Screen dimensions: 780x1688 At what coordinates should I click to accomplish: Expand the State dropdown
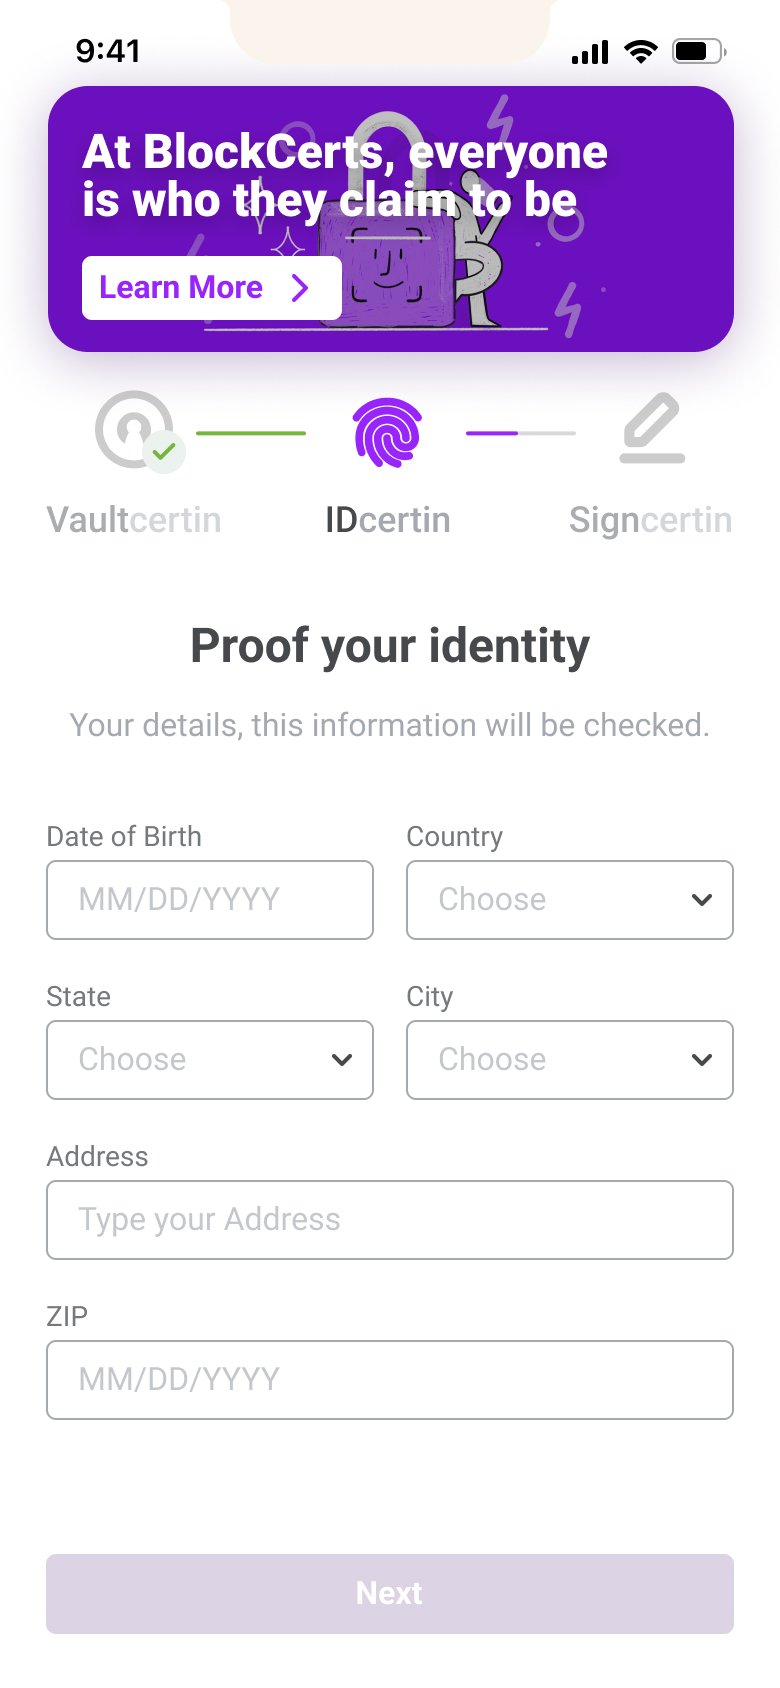tap(210, 1060)
